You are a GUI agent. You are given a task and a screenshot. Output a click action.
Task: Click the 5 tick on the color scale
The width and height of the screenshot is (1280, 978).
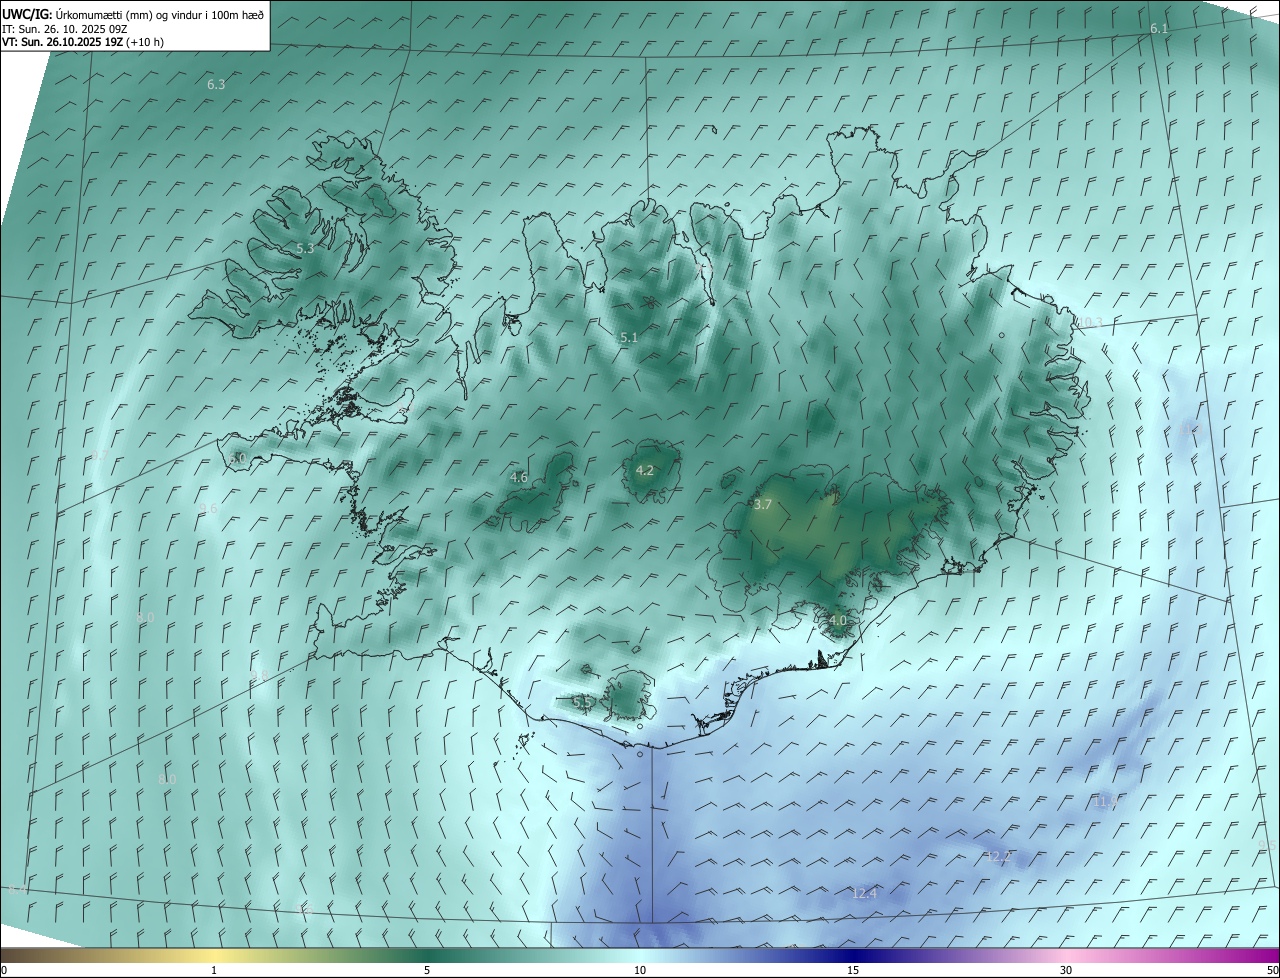(x=427, y=971)
